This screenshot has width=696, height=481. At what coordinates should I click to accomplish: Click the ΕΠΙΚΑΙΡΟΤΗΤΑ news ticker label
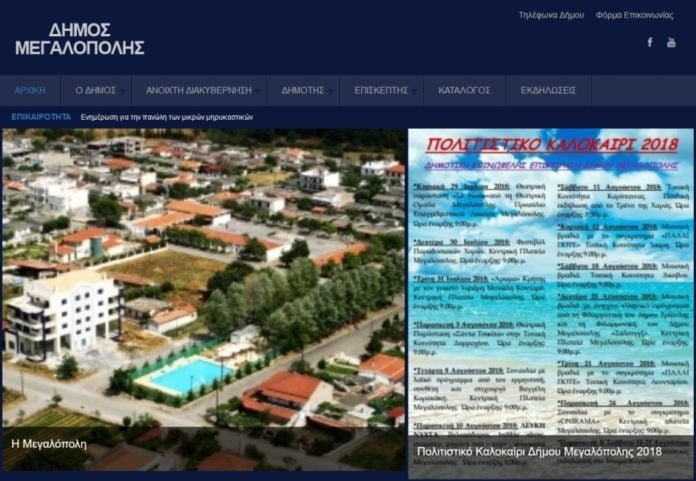click(x=41, y=117)
